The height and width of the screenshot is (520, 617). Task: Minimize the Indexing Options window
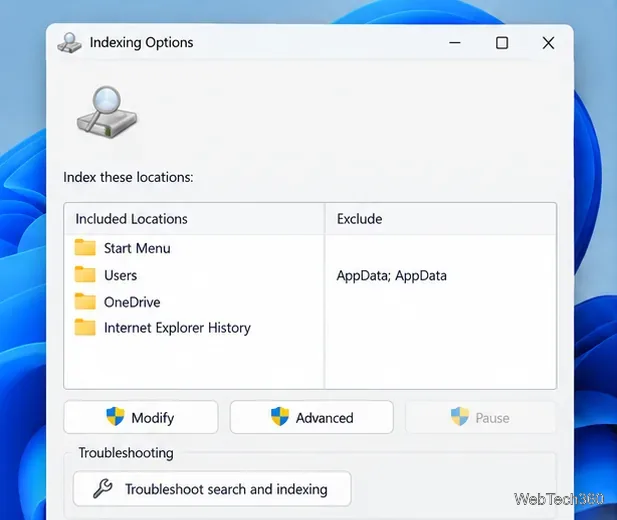pos(455,43)
